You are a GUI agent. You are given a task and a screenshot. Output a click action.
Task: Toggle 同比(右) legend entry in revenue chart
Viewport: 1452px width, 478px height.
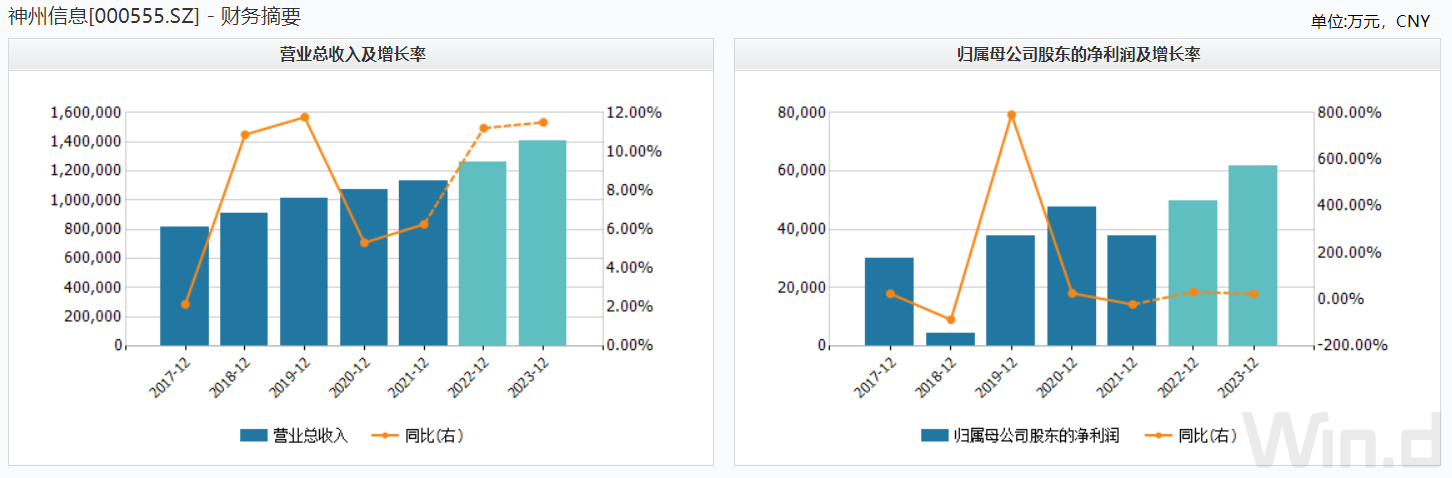coord(416,435)
